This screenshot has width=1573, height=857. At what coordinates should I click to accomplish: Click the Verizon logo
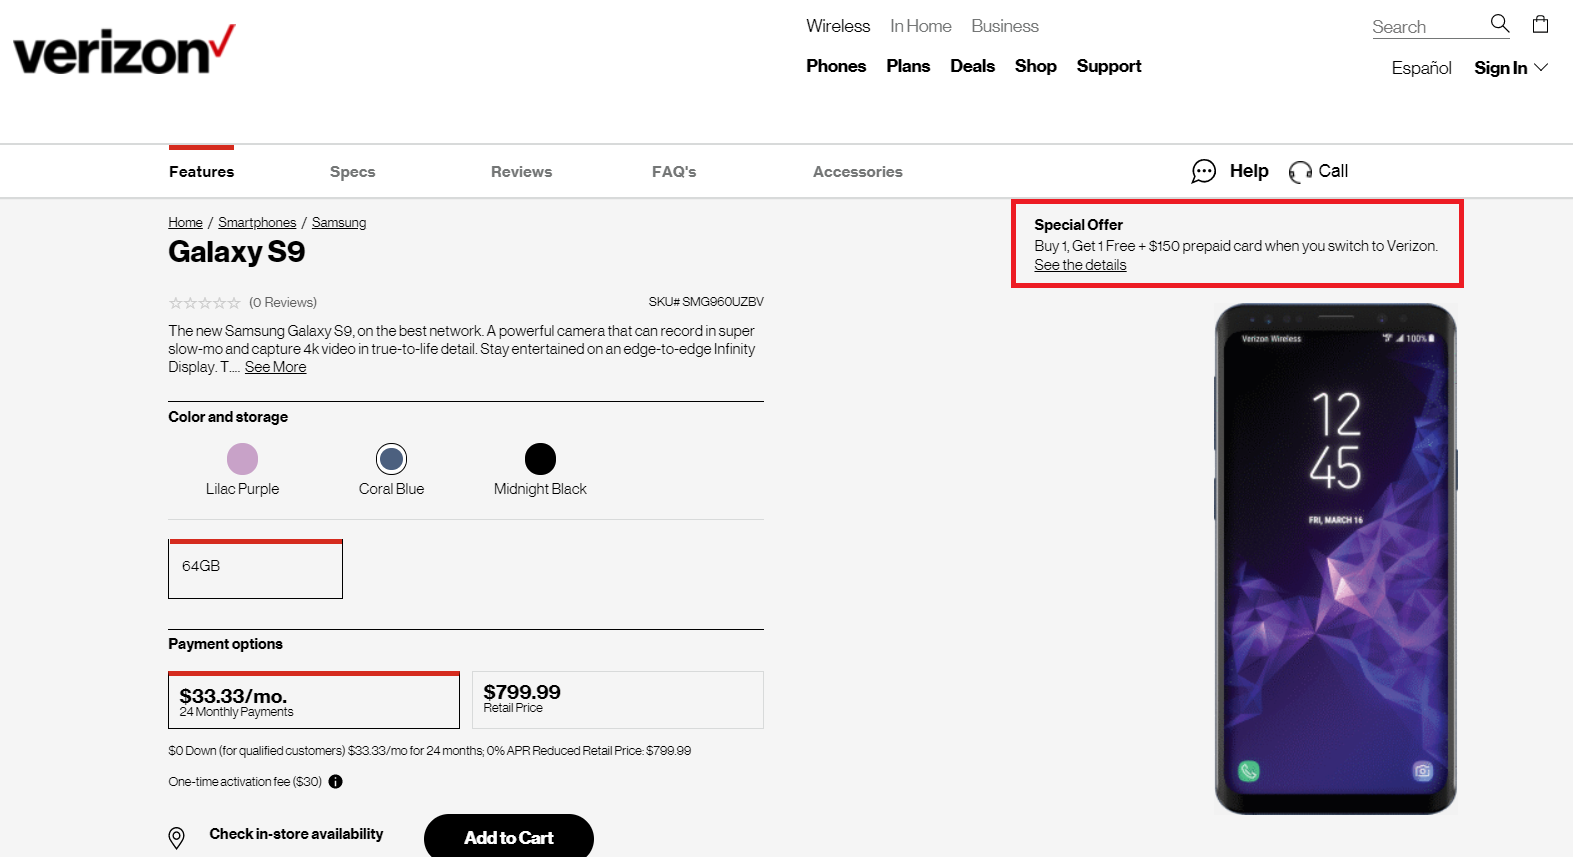point(124,50)
